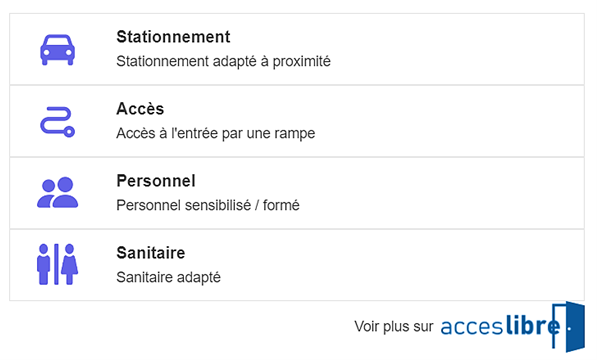Screen dimensions: 597x360
Task: Click 'Stationnement adapté à proximité' text
Action: tap(223, 61)
